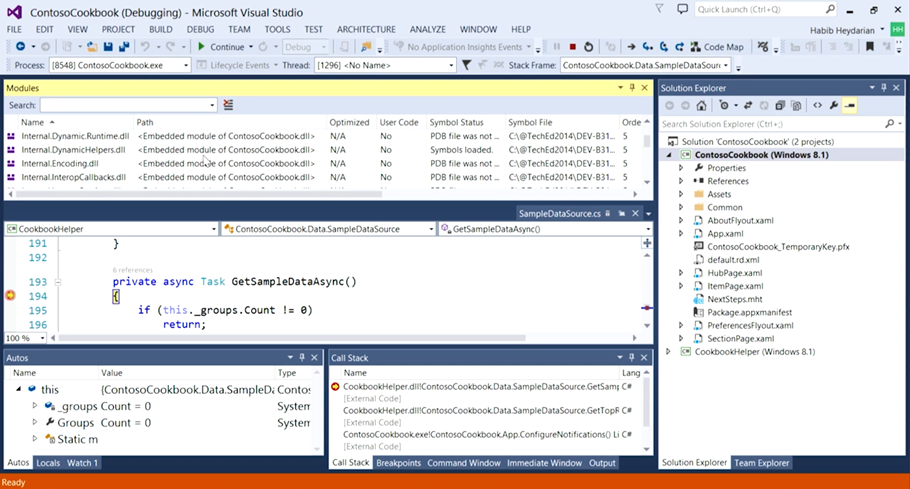Switch to the Locals tab
The width and height of the screenshot is (910, 489).
point(48,463)
